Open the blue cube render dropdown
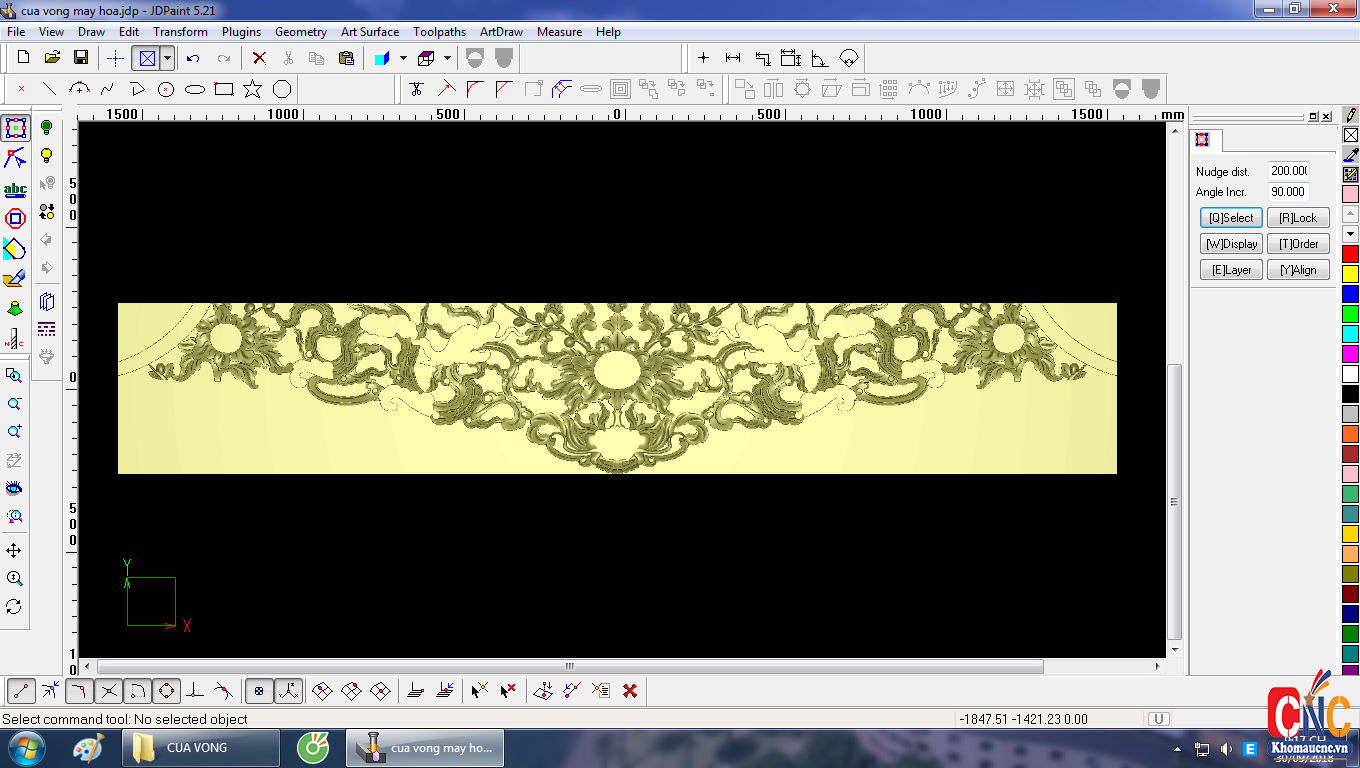Image resolution: width=1360 pixels, height=768 pixels. click(403, 58)
